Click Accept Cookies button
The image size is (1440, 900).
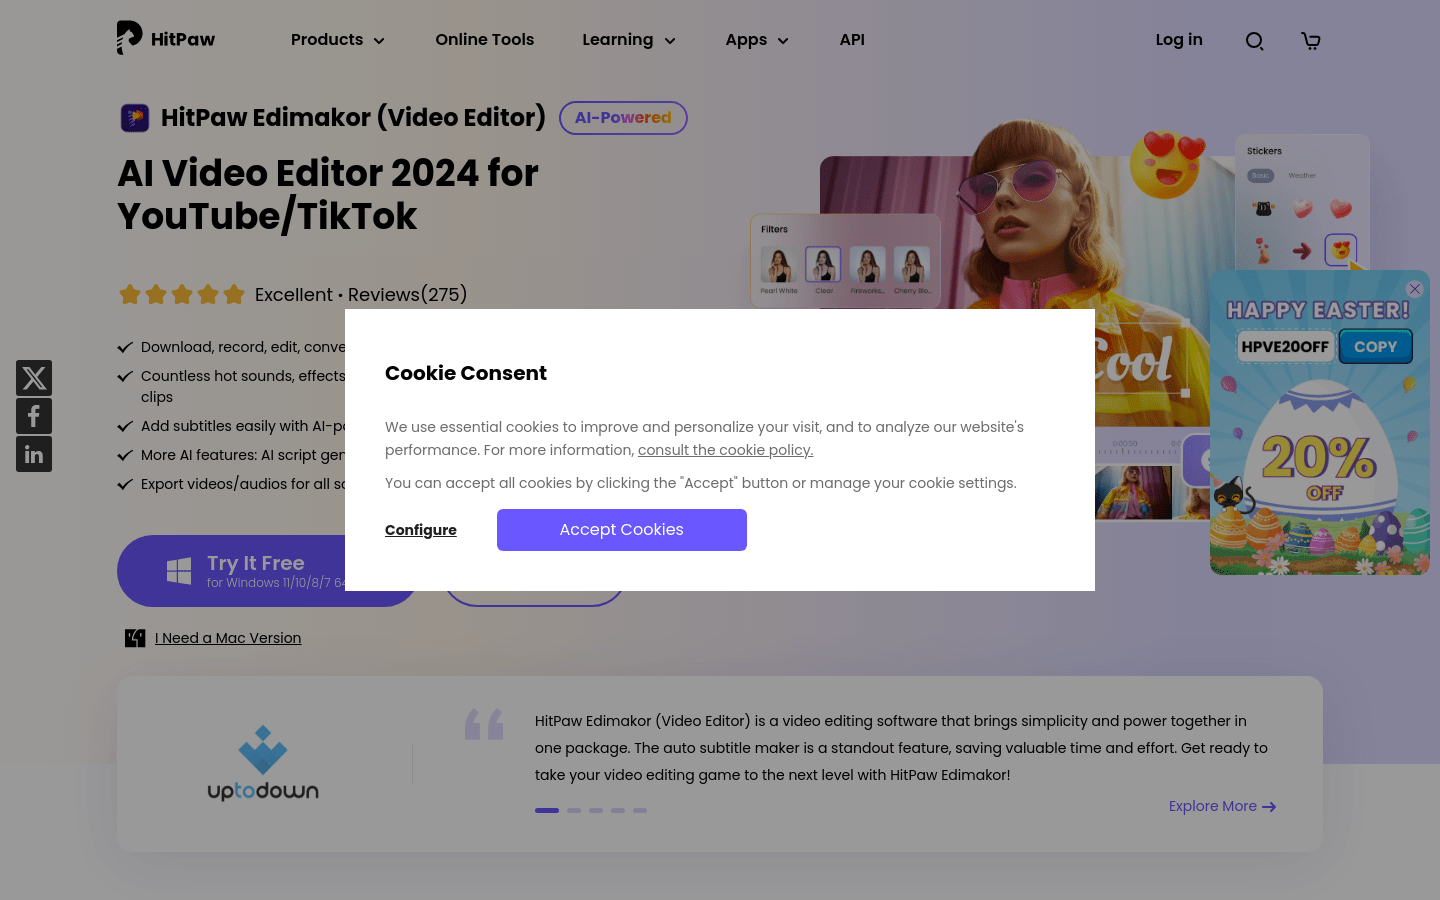(622, 530)
